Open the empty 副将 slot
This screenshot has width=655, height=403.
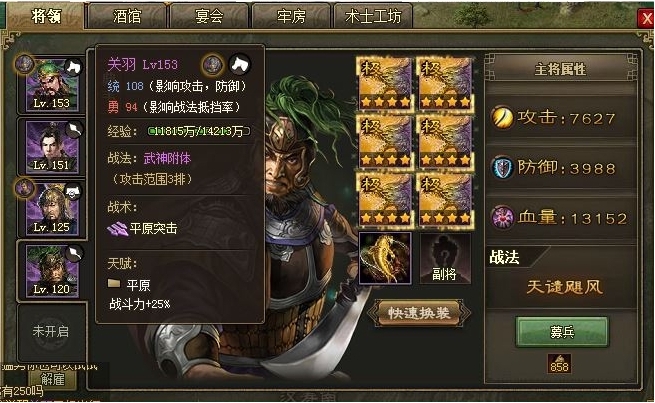[445, 258]
